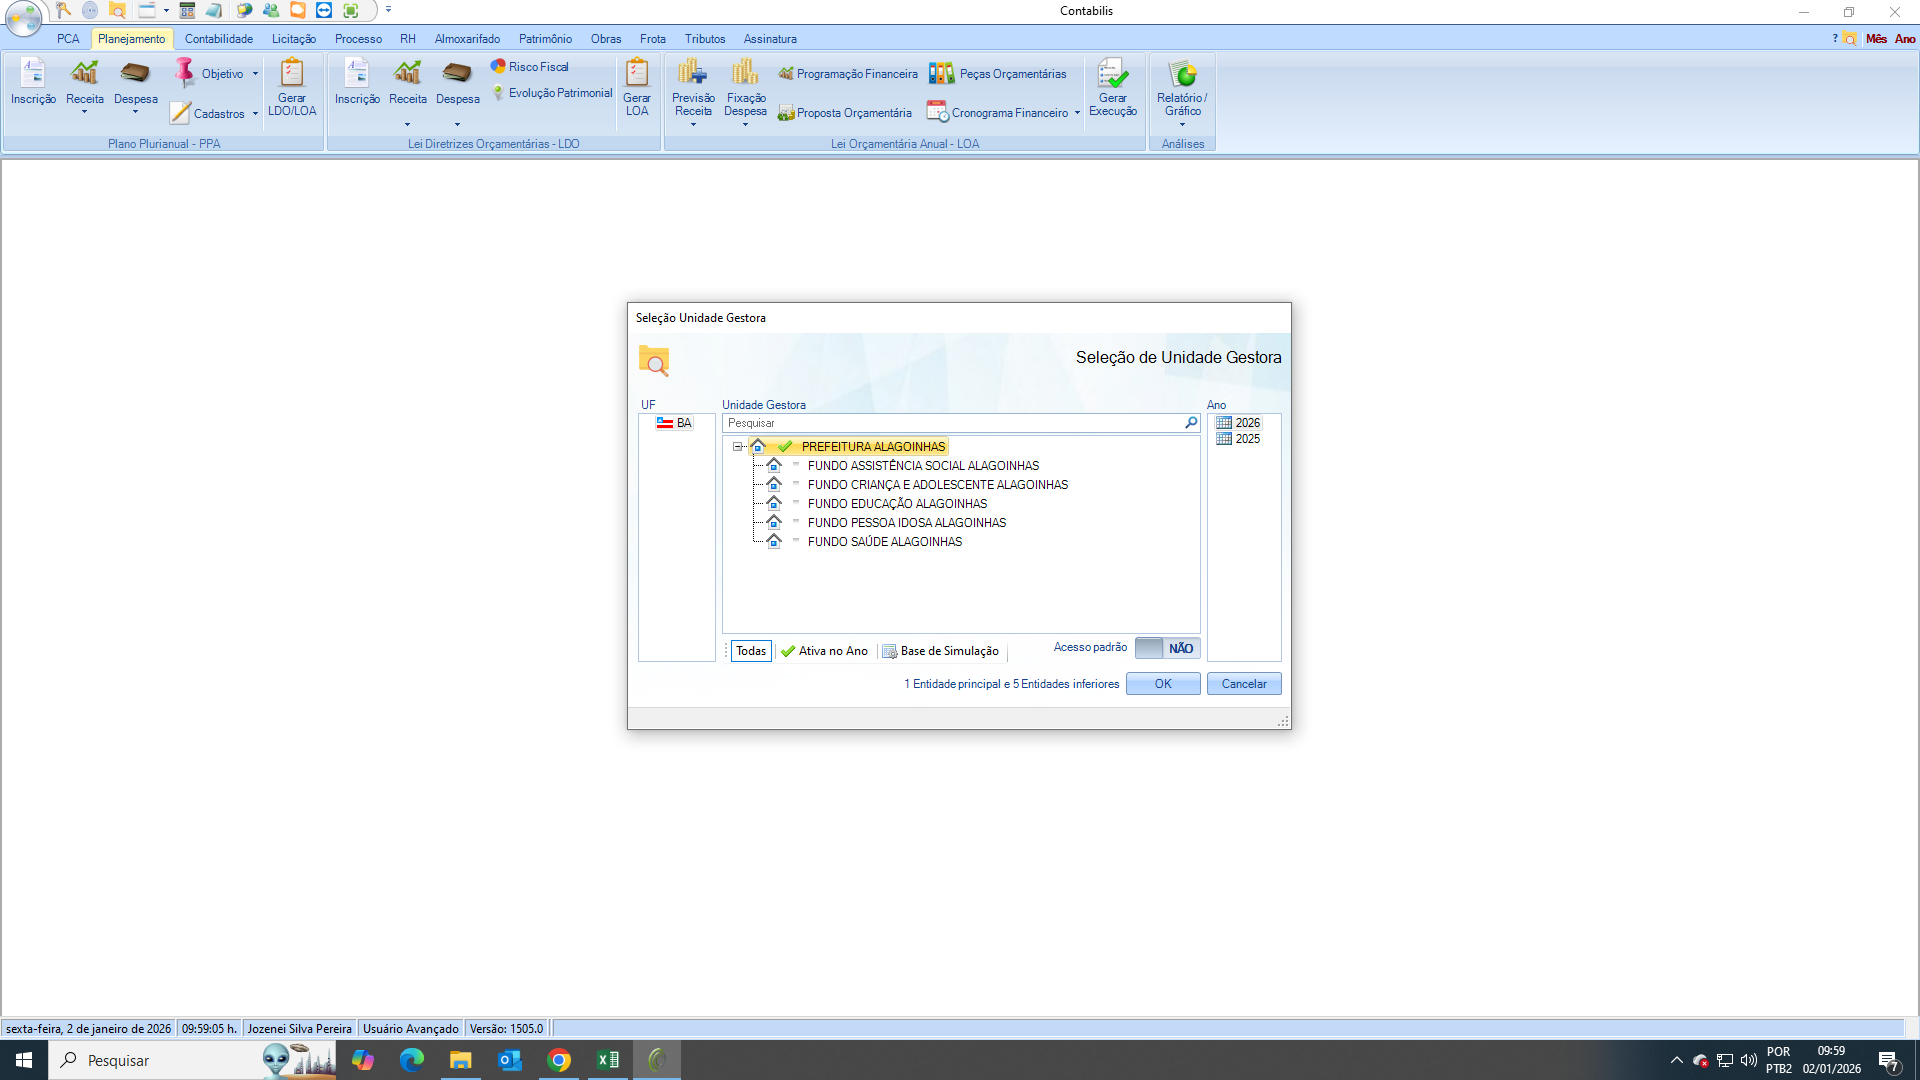Click the Unidade Gestora Pesquisar field
This screenshot has height=1080, width=1920.
click(950, 423)
